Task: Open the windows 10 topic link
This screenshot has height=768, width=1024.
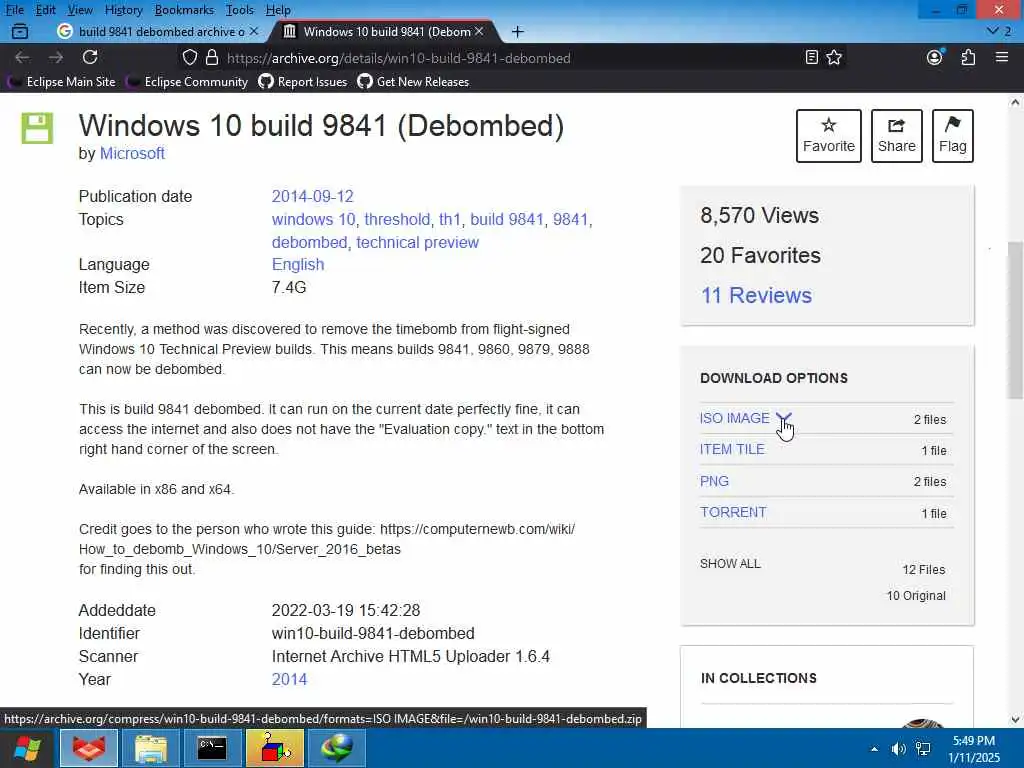Action: 313,219
